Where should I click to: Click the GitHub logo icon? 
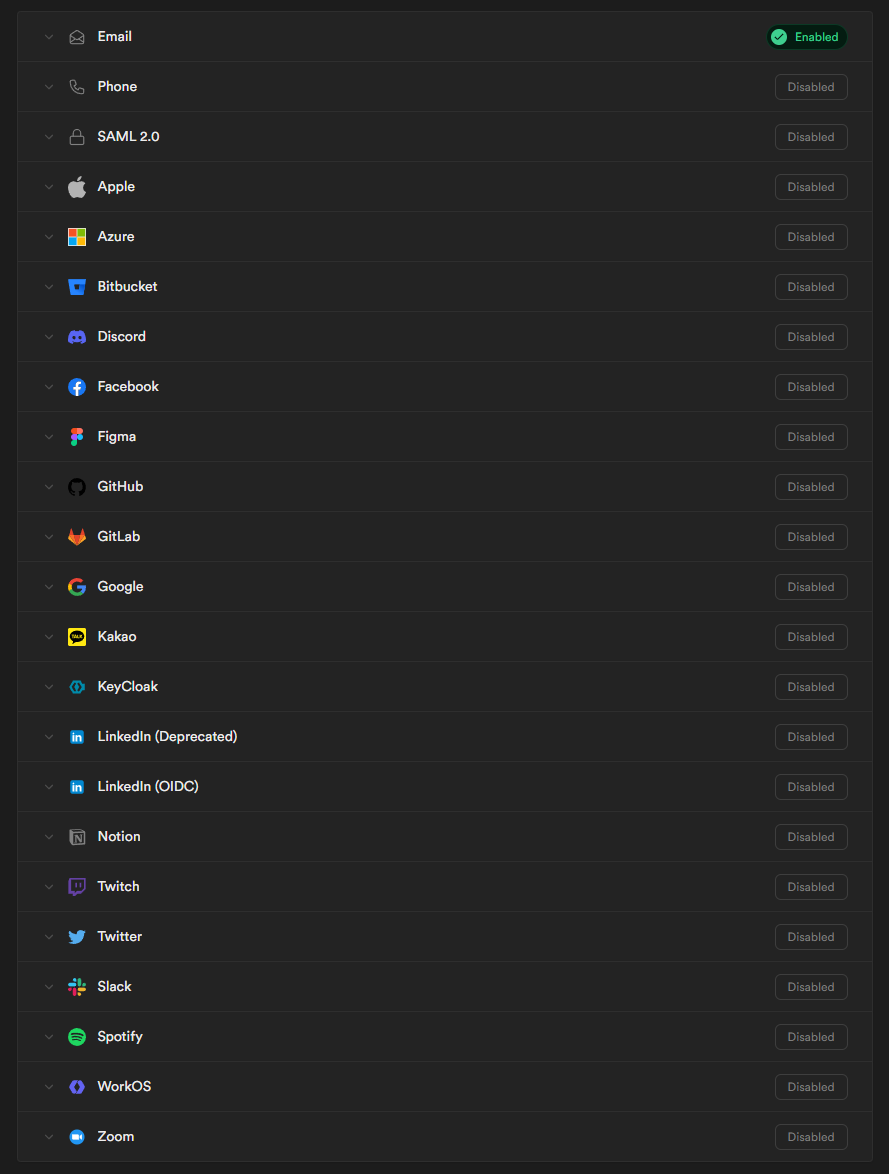click(x=77, y=487)
